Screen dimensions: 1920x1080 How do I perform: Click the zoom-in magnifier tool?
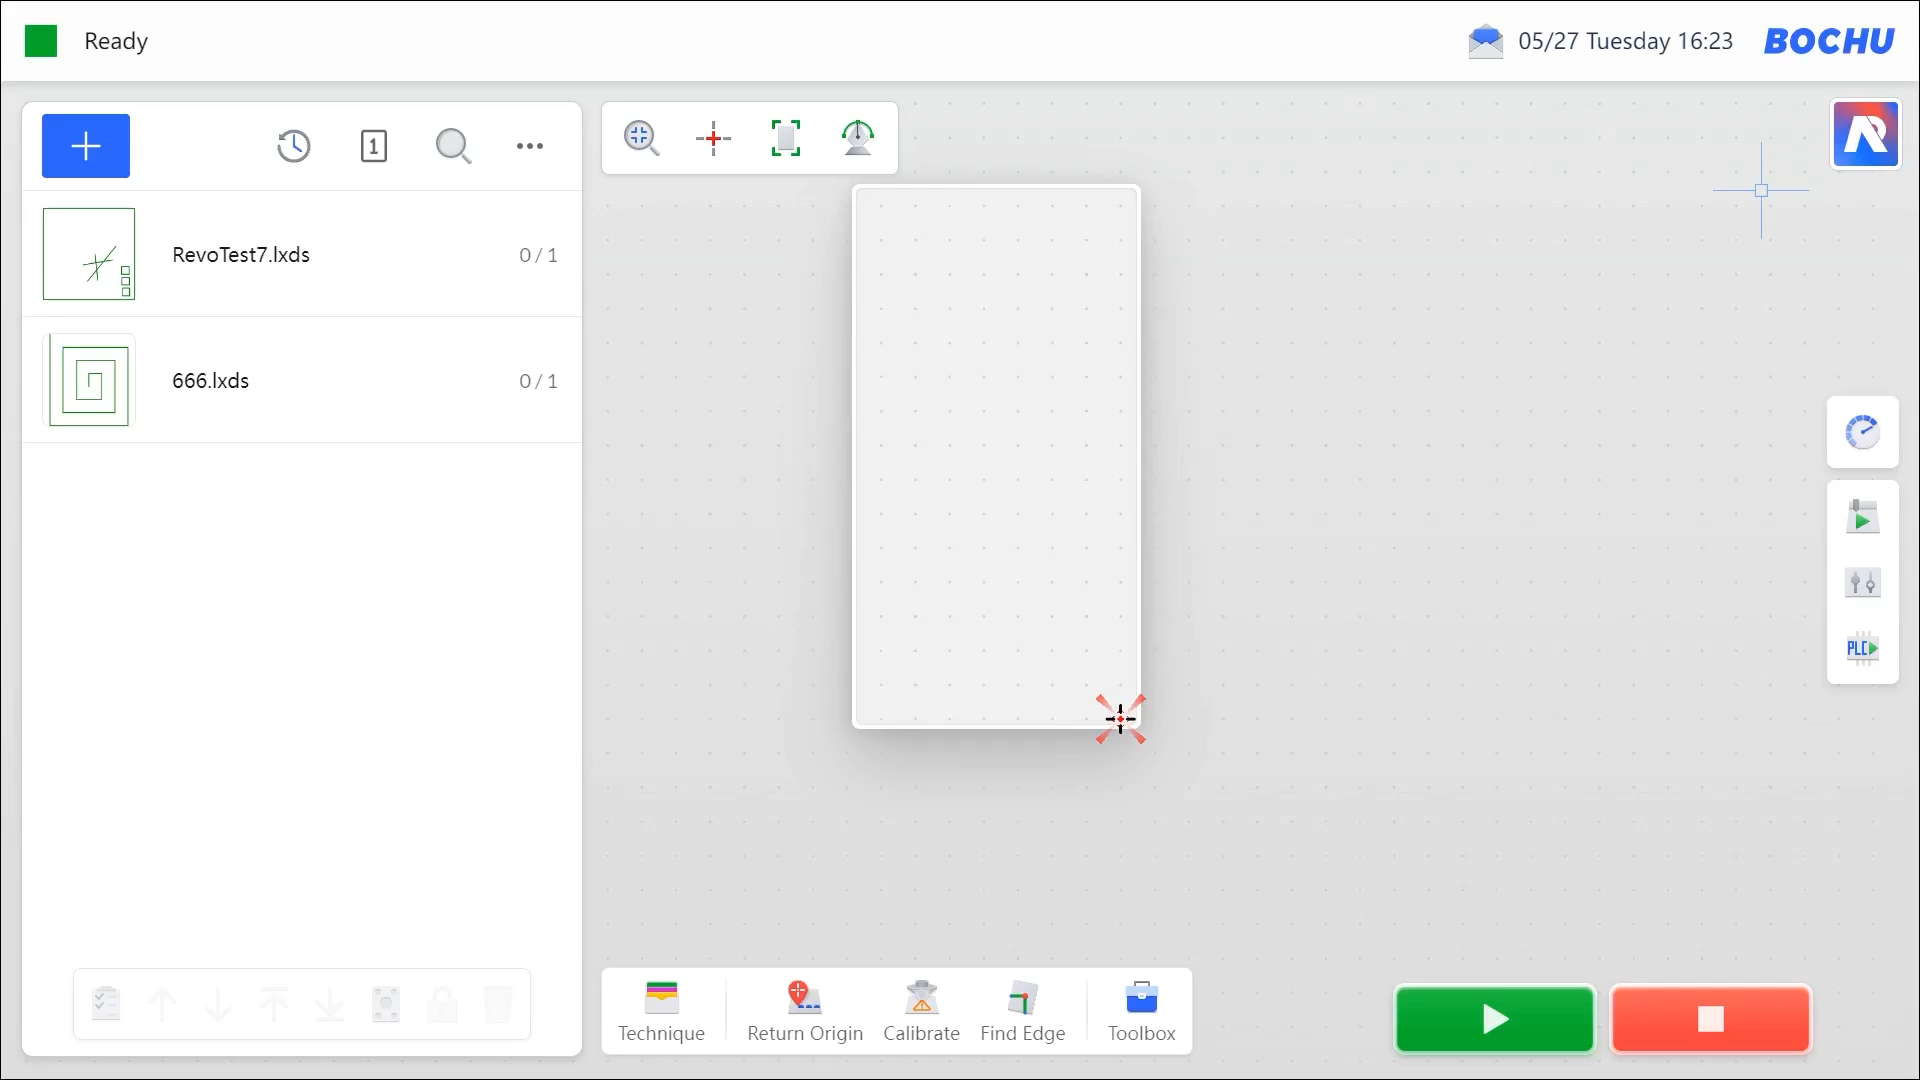642,138
